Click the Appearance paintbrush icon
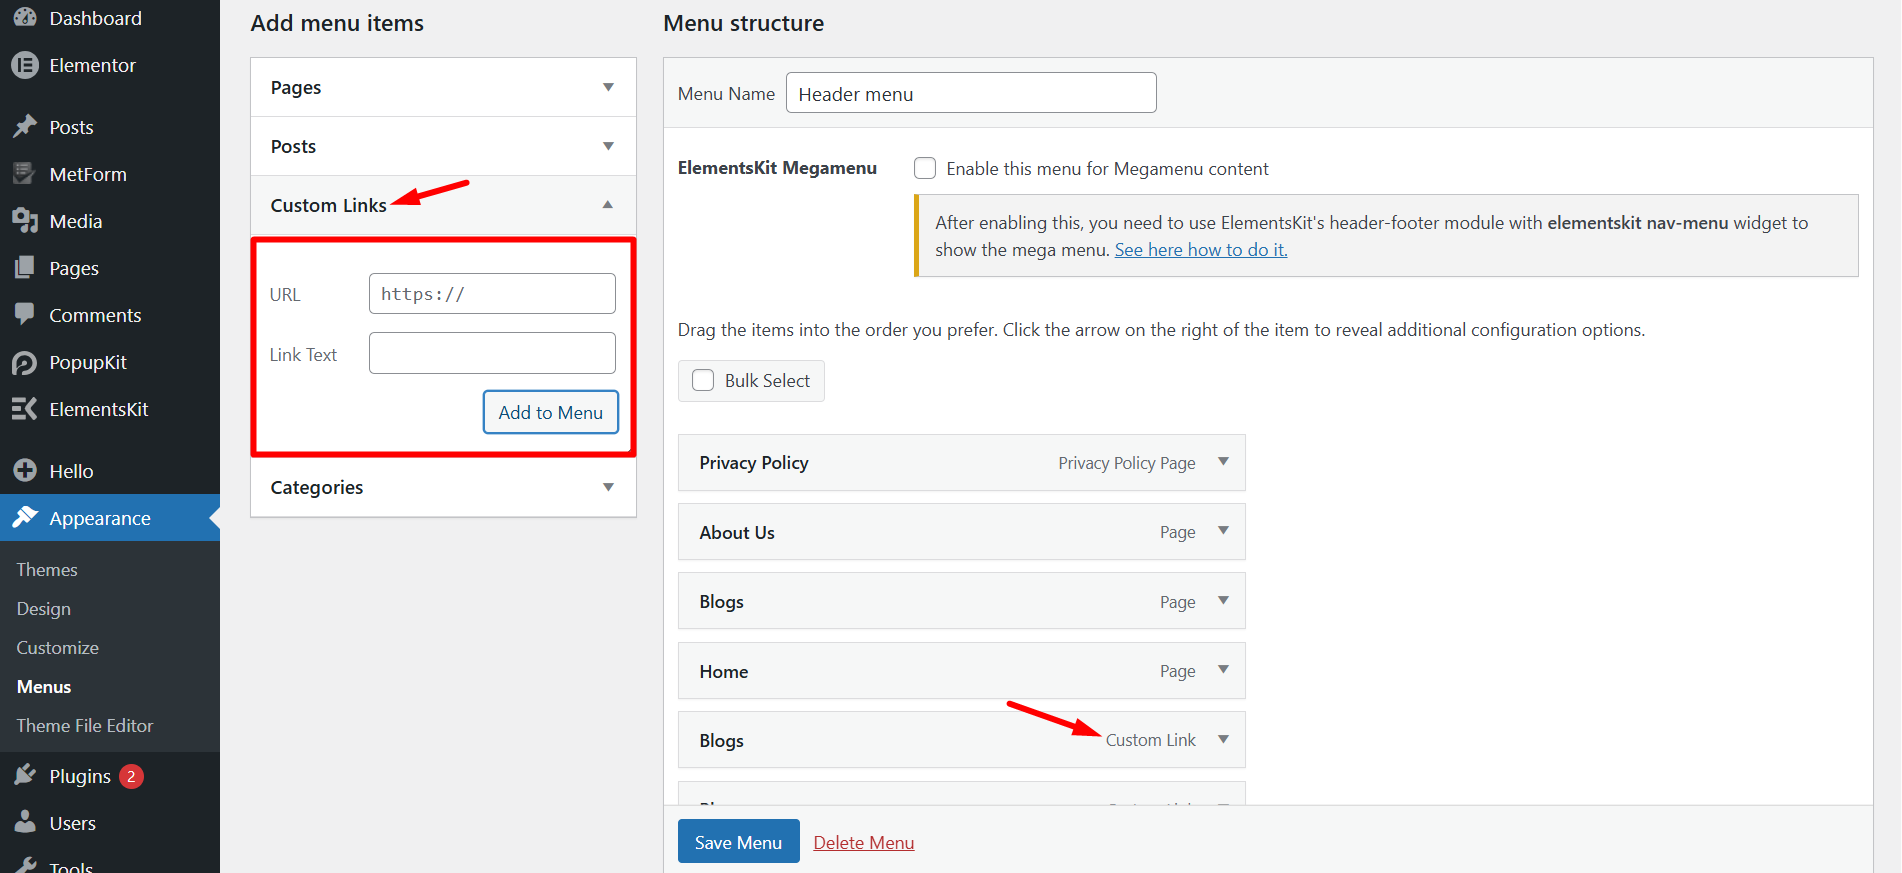 click(25, 518)
